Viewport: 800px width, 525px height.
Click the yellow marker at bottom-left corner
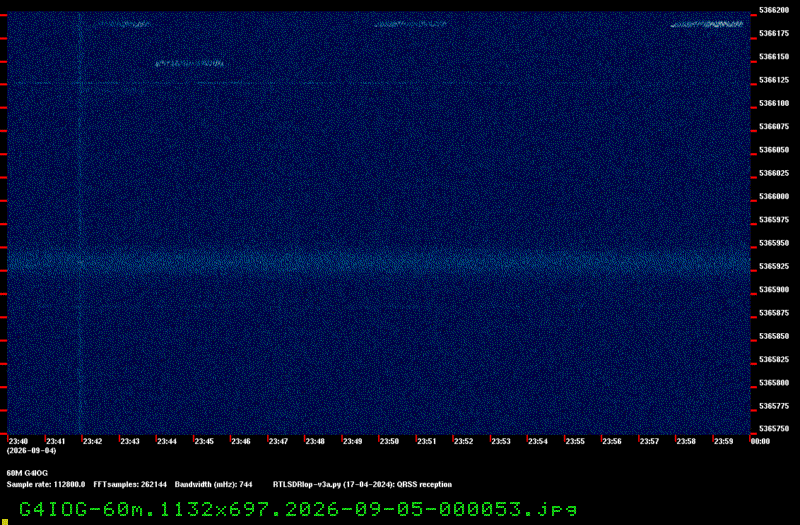pos(5,522)
